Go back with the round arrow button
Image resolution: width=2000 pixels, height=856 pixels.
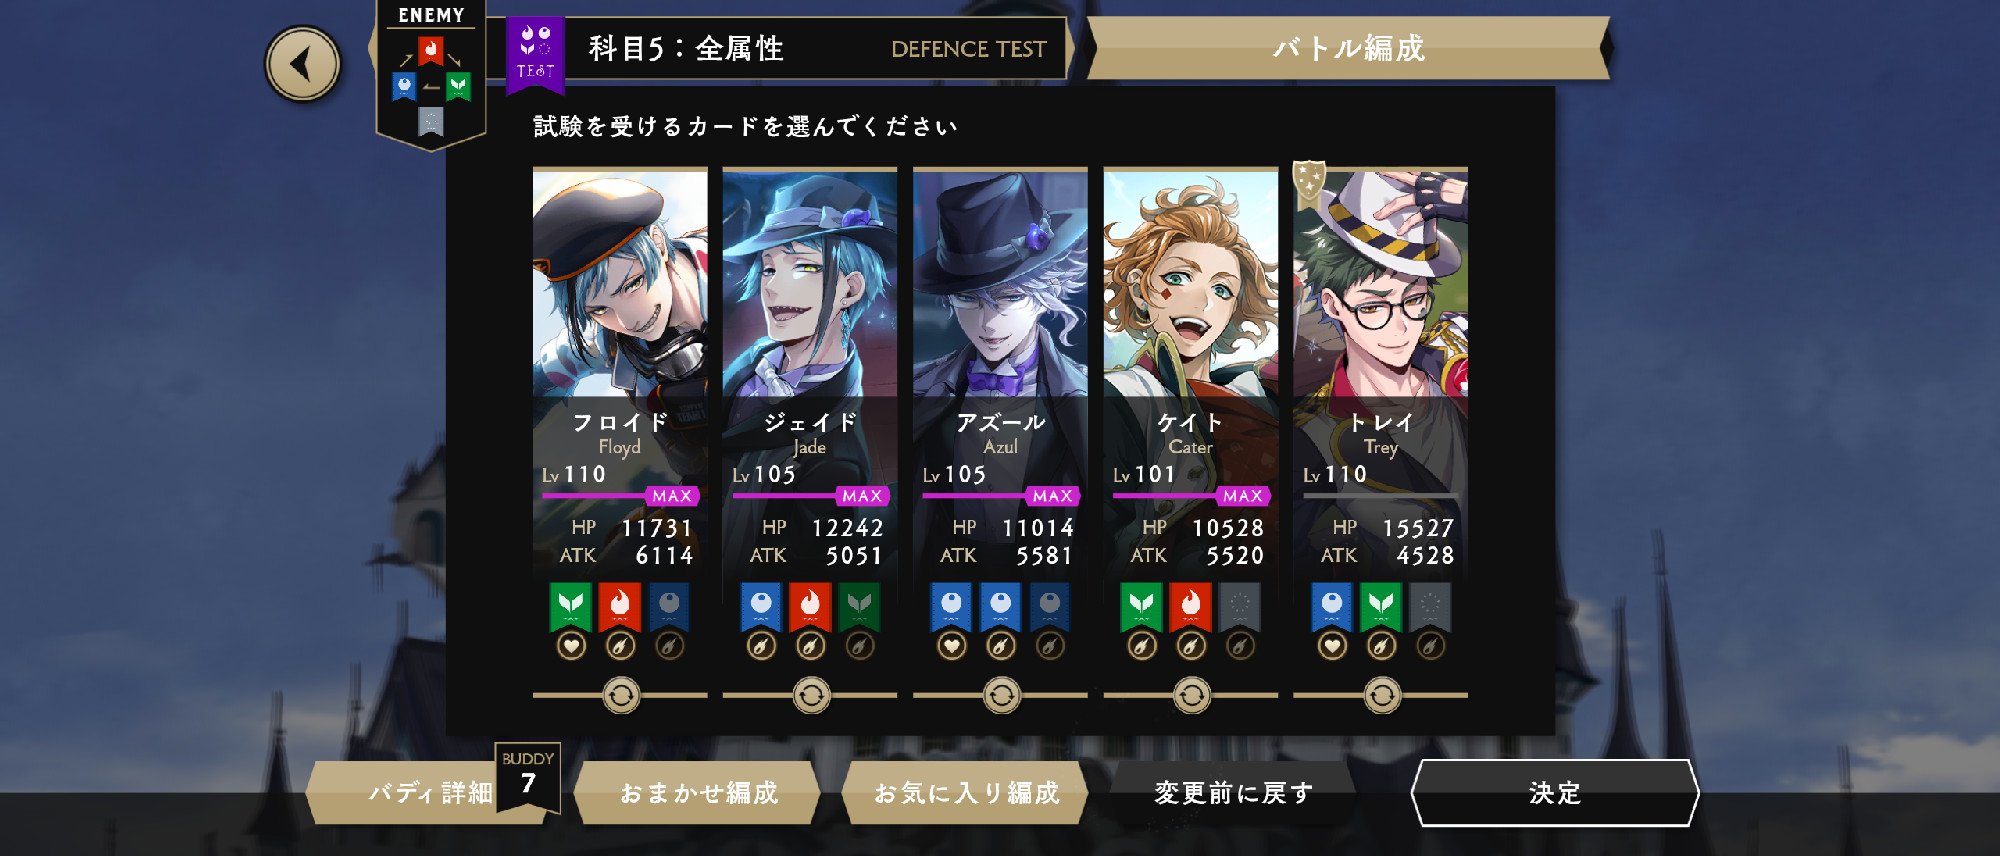pos(302,64)
